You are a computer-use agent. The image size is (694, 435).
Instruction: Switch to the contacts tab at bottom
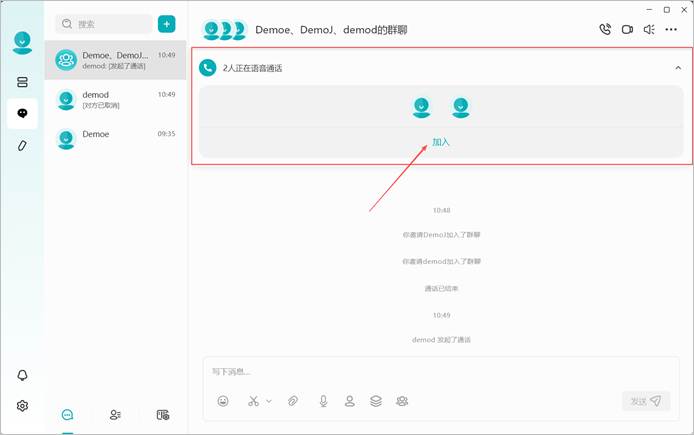(115, 415)
